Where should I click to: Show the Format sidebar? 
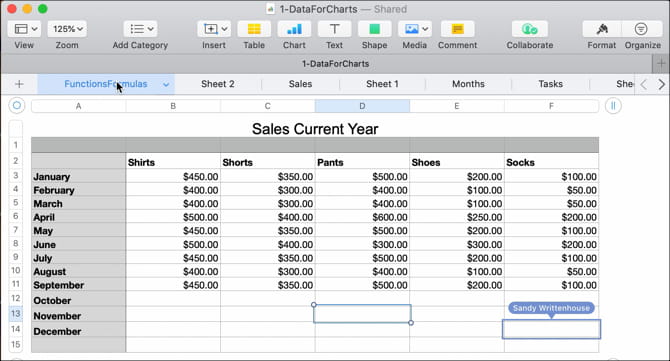click(x=602, y=29)
